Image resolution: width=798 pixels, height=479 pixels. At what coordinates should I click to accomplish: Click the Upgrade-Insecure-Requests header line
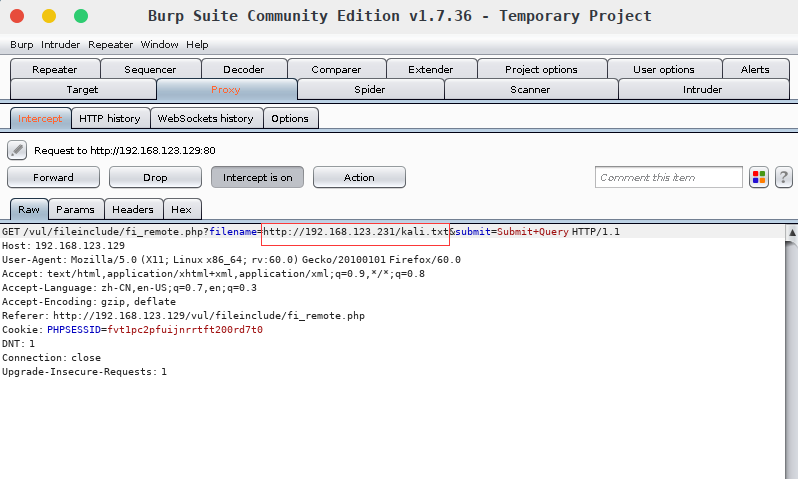84,372
